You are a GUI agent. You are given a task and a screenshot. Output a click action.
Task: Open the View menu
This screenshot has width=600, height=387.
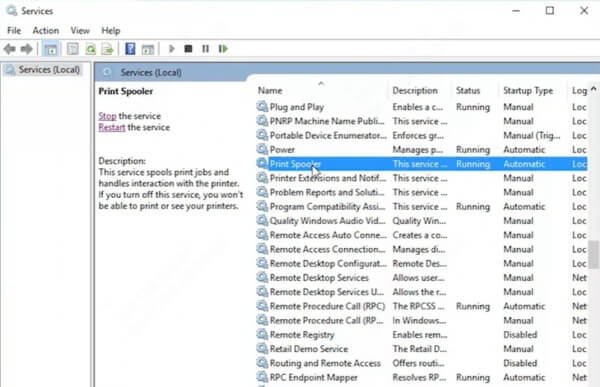[x=80, y=31]
